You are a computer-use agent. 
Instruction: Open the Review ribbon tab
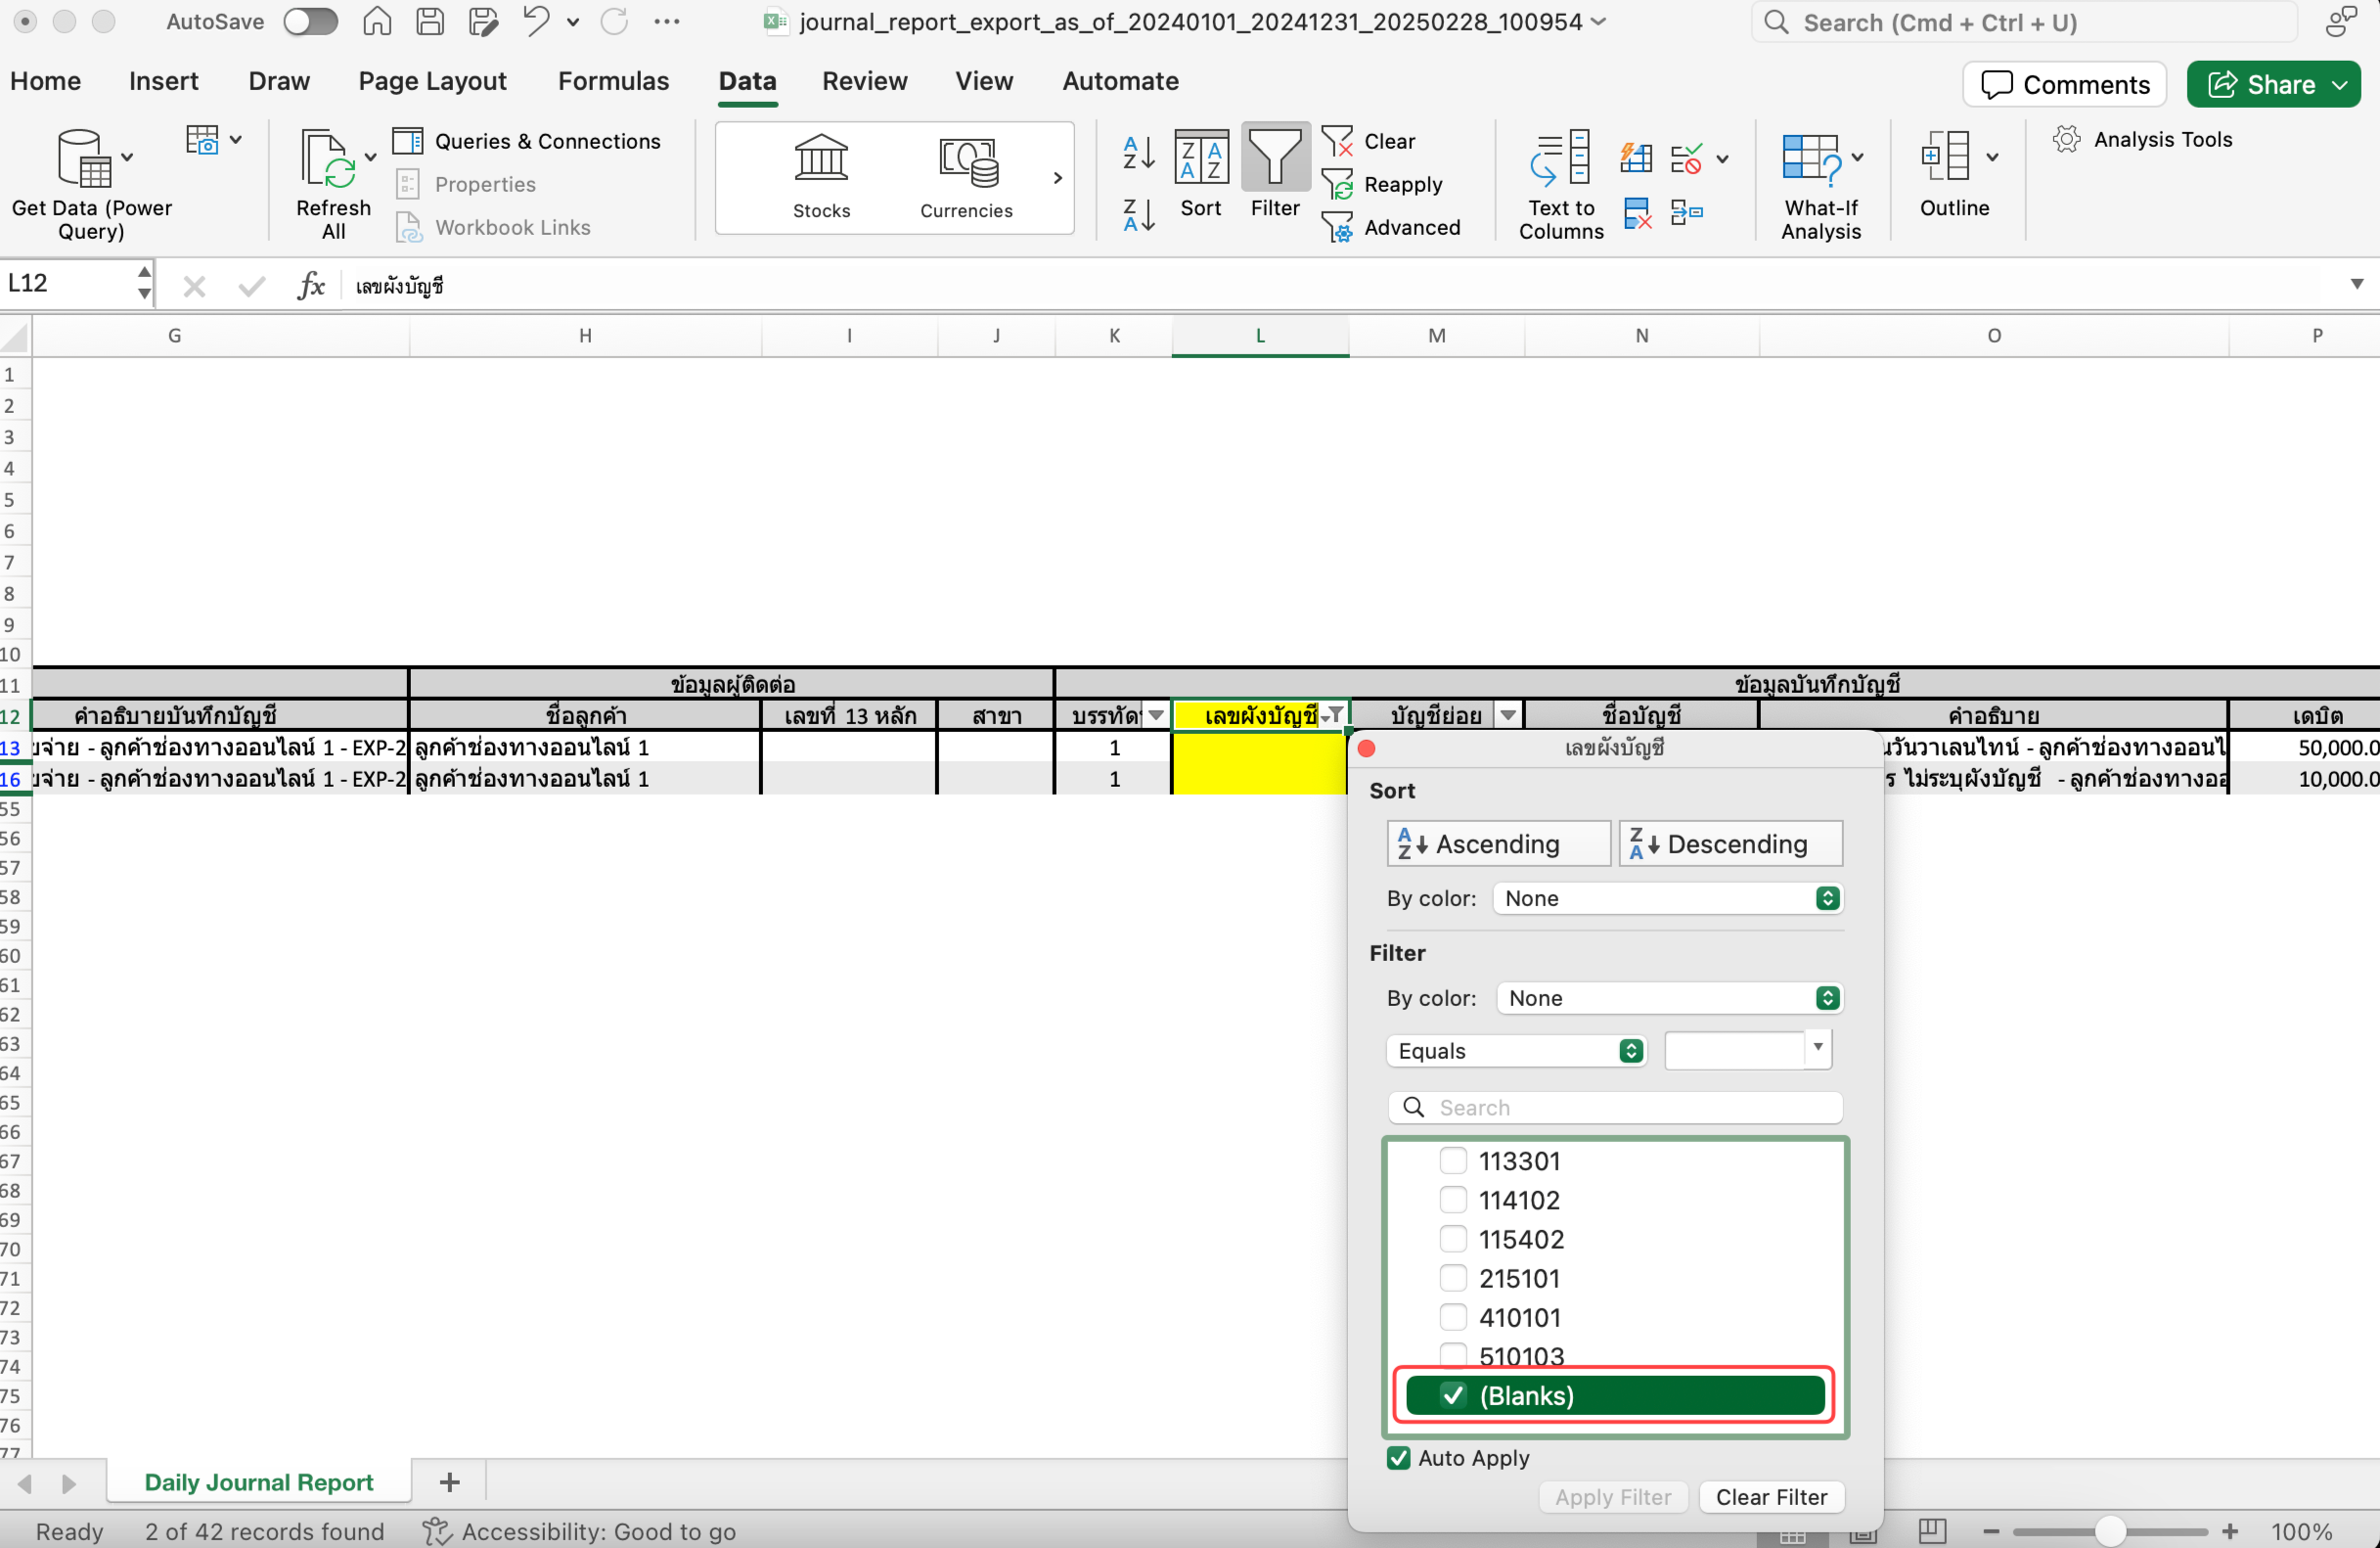coord(864,81)
